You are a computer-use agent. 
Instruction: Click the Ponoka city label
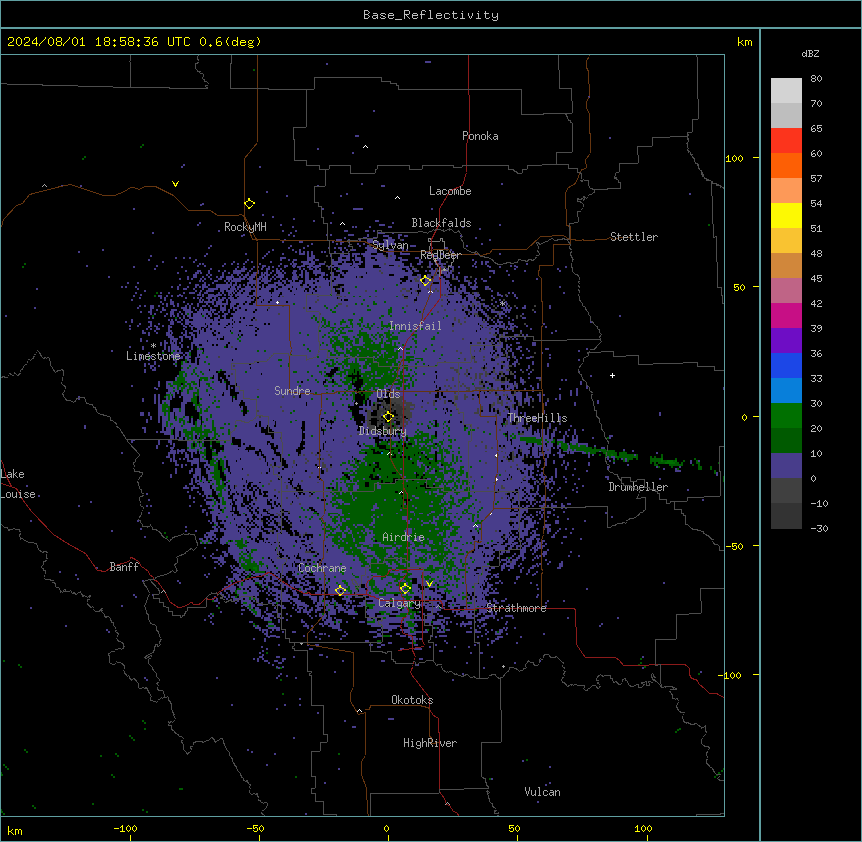click(x=480, y=136)
